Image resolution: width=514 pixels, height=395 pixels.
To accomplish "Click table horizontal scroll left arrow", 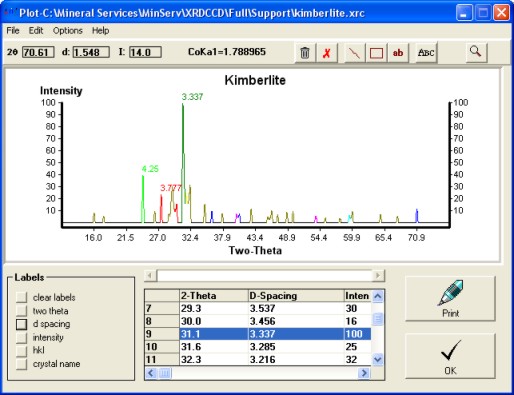I will [x=151, y=373].
